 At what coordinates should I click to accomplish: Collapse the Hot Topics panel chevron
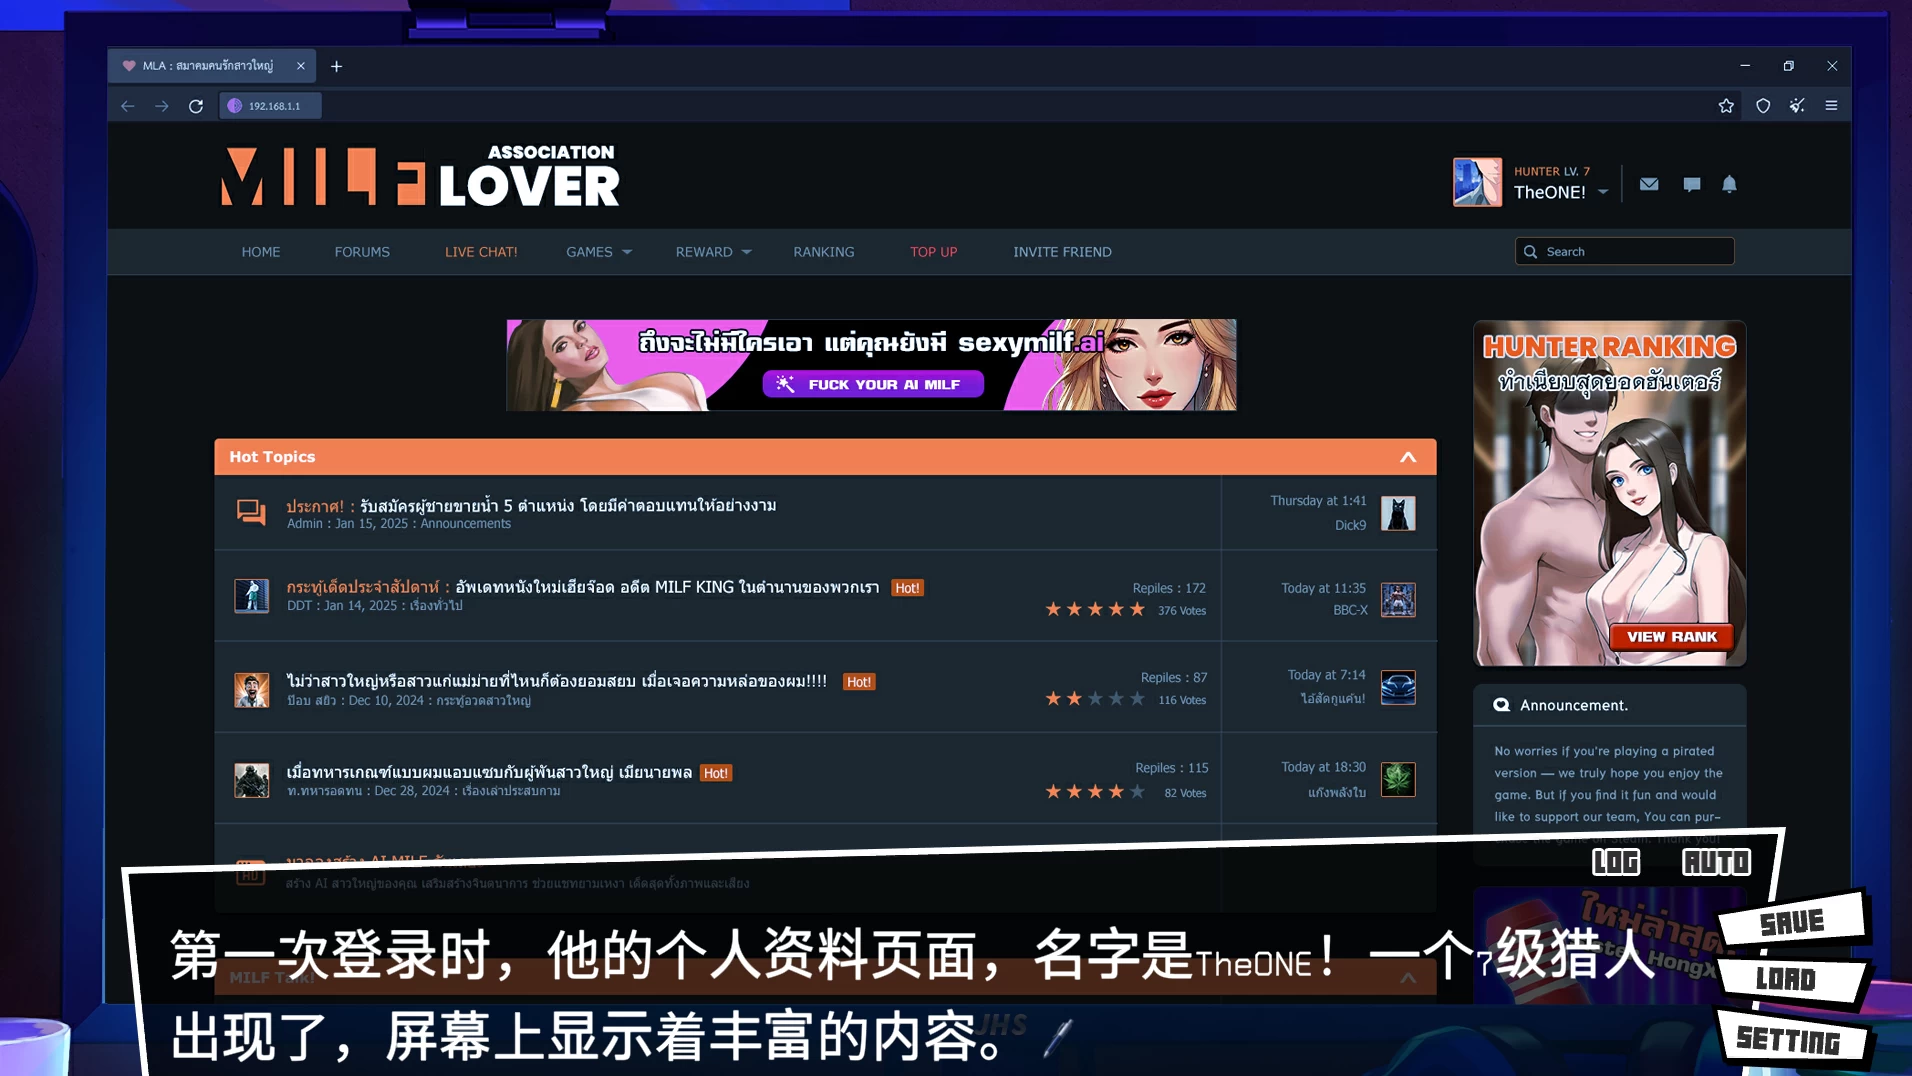[1408, 456]
